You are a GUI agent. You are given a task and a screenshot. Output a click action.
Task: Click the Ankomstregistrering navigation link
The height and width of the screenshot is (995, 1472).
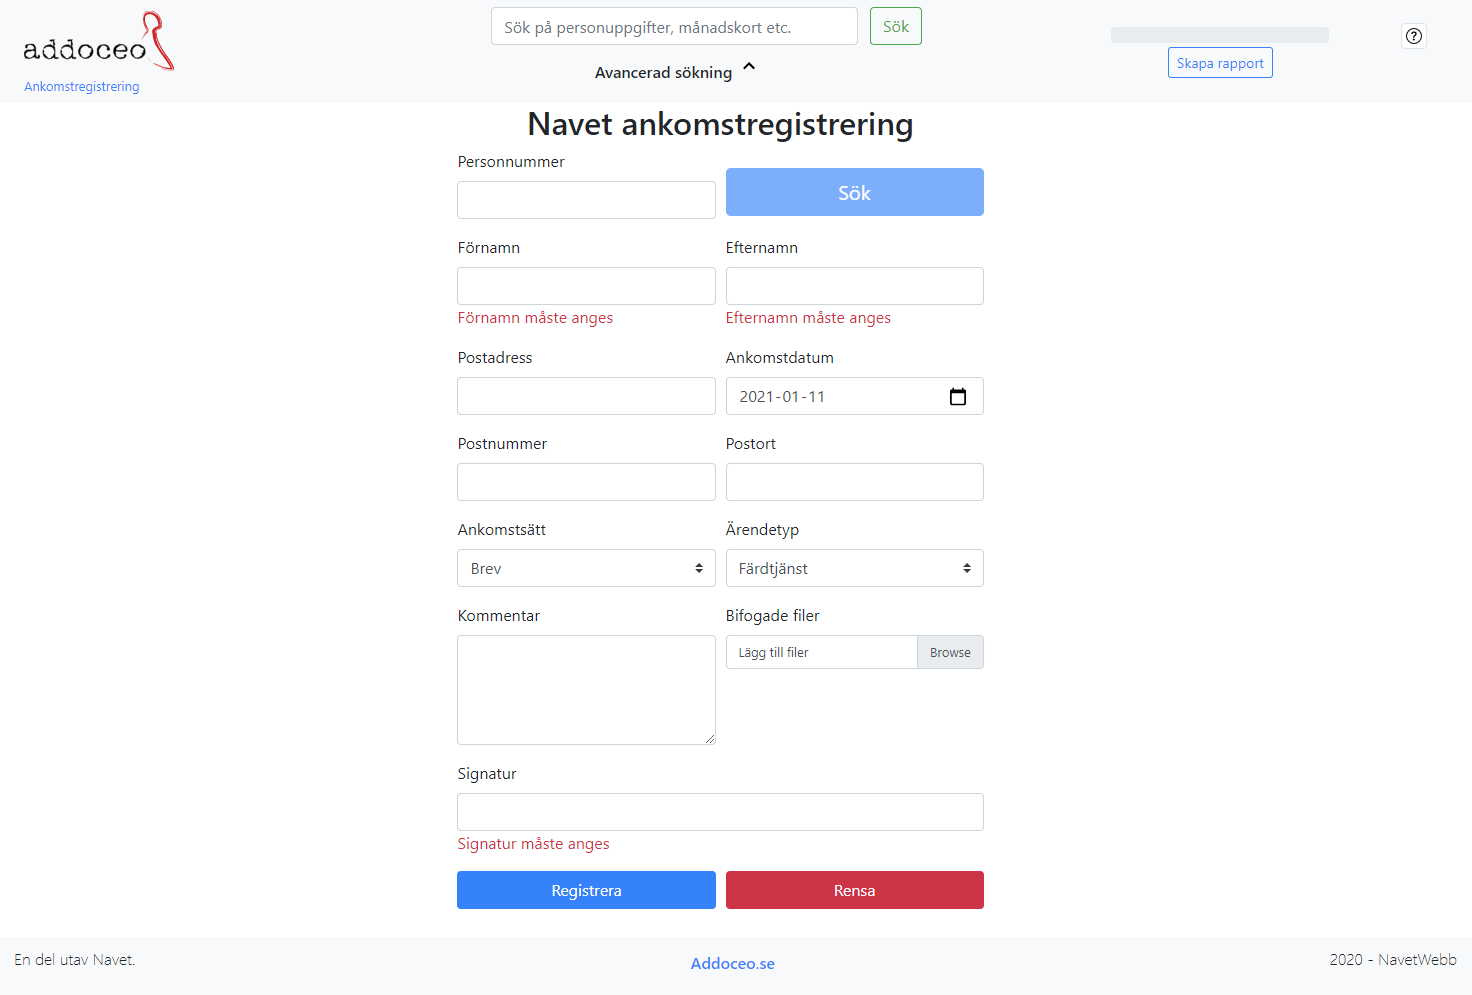pyautogui.click(x=82, y=87)
